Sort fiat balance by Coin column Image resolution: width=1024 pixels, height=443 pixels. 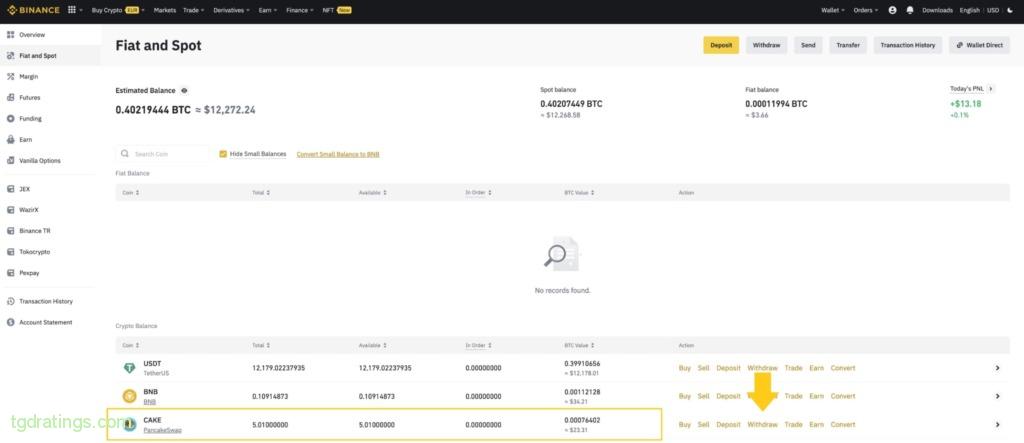point(131,193)
